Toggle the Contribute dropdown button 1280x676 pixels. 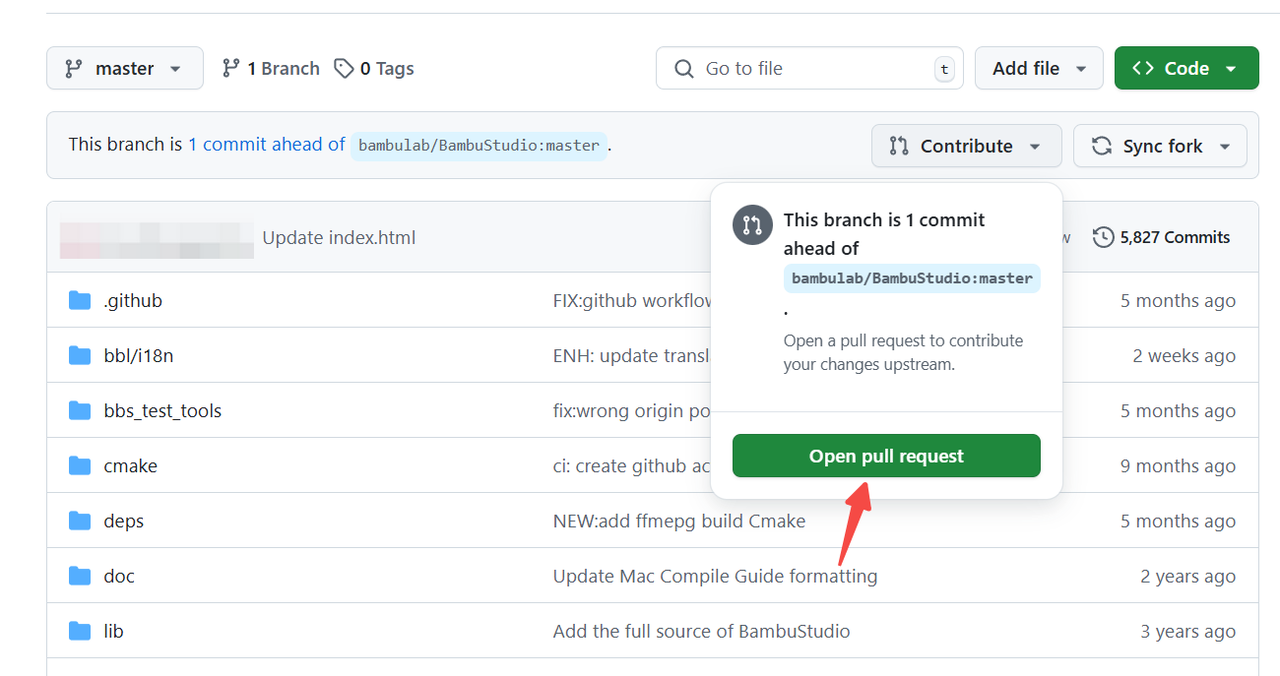point(966,146)
